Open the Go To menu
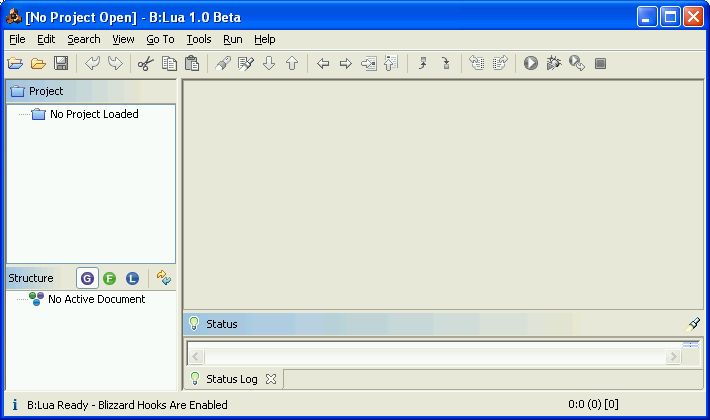The width and height of the screenshot is (710, 420). 160,39
